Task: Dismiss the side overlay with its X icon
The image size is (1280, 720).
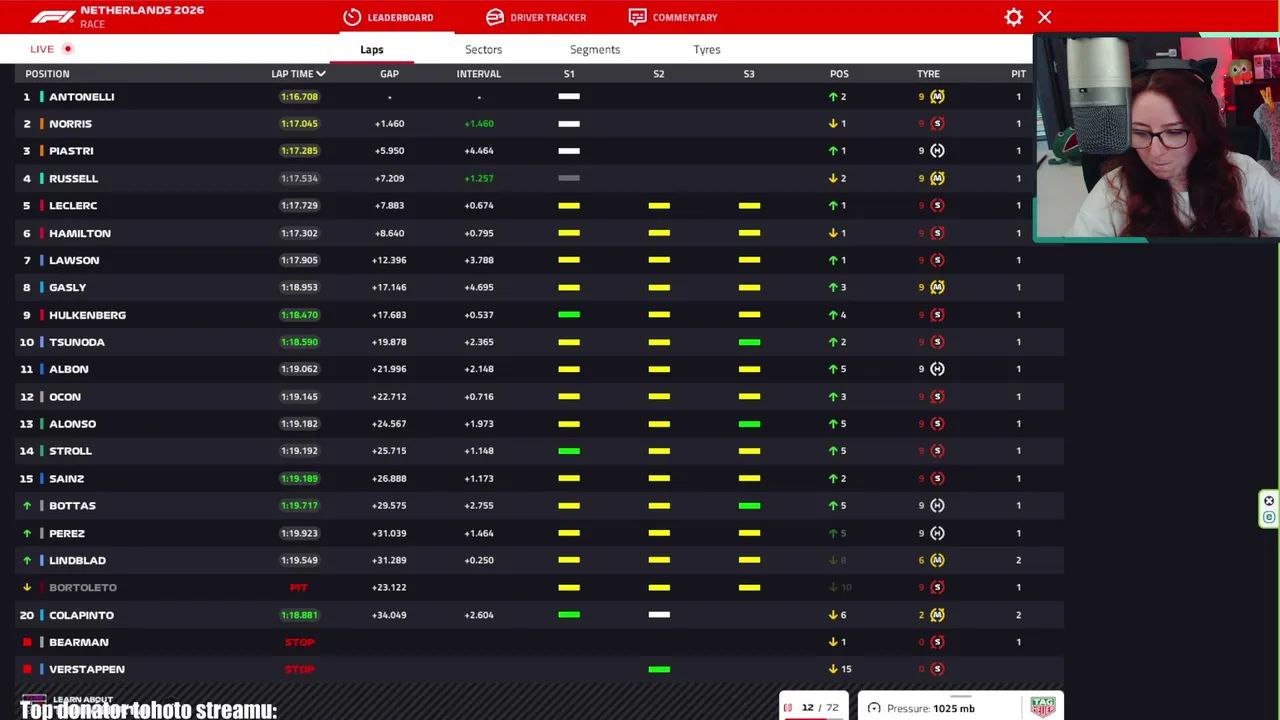Action: coord(1269,501)
